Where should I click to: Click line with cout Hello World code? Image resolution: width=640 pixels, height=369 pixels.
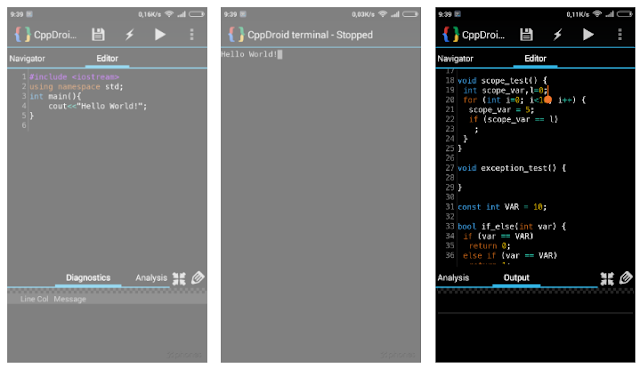pos(98,106)
